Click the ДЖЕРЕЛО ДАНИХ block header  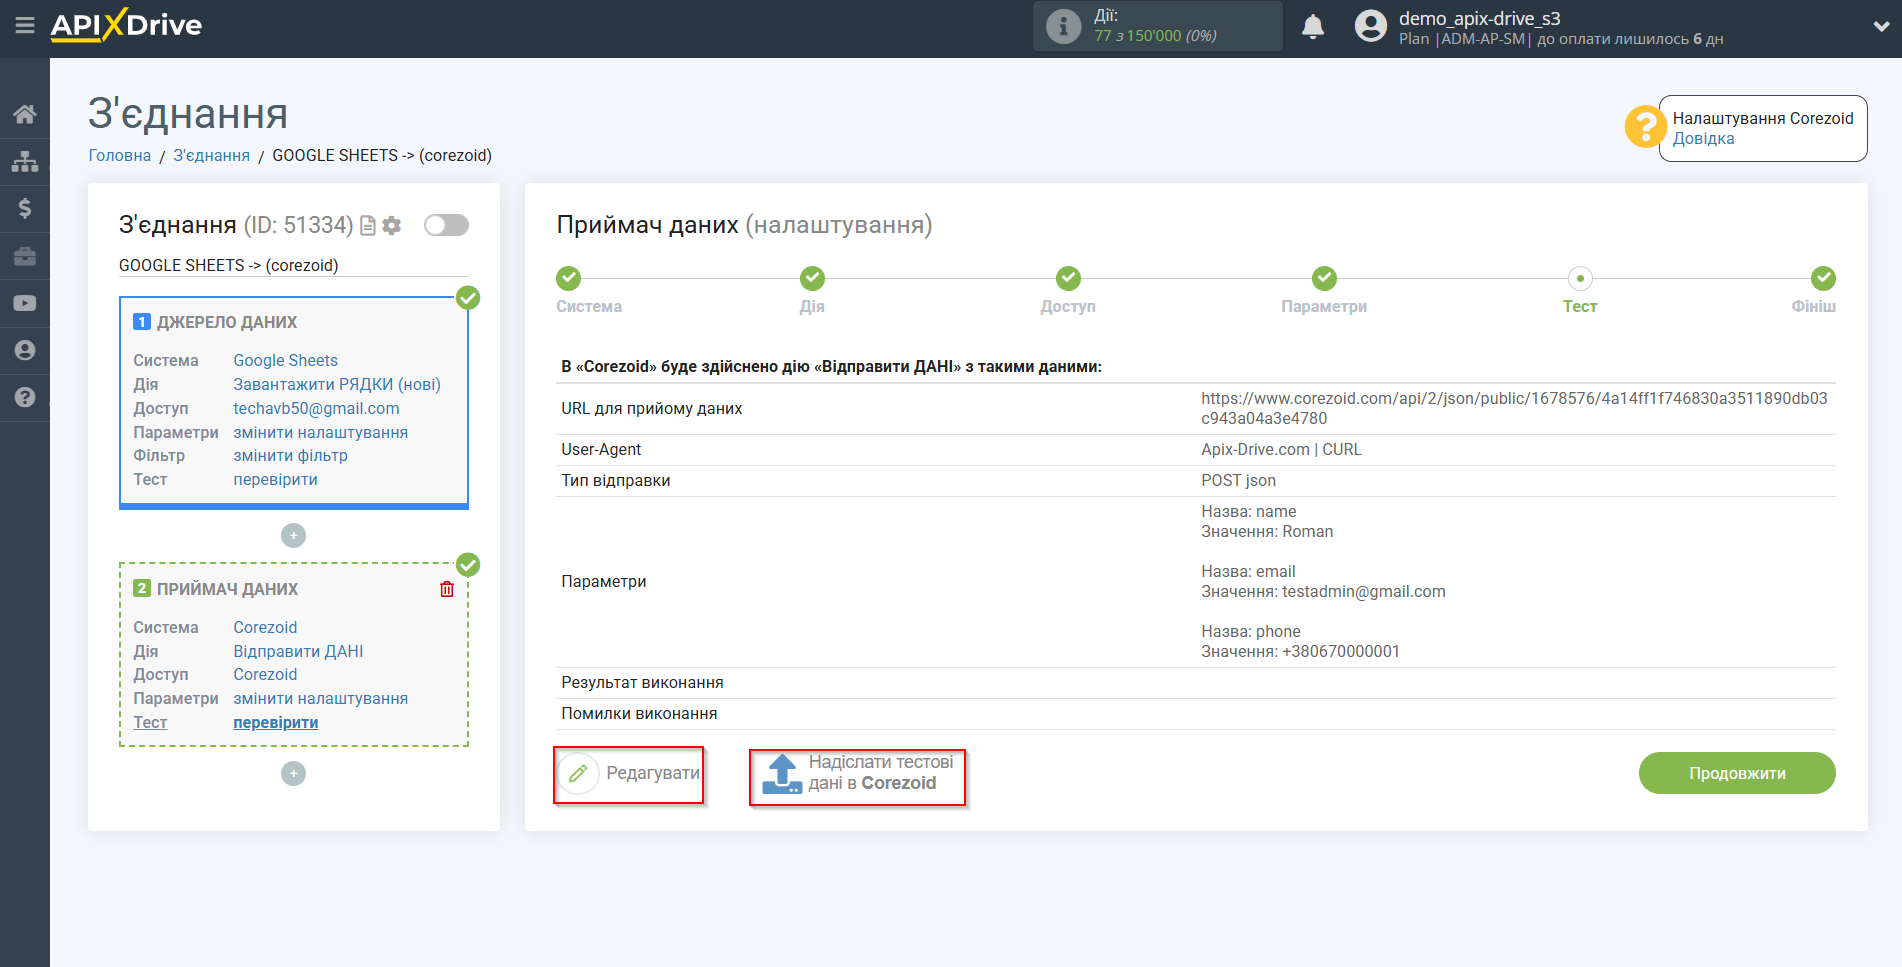215,322
